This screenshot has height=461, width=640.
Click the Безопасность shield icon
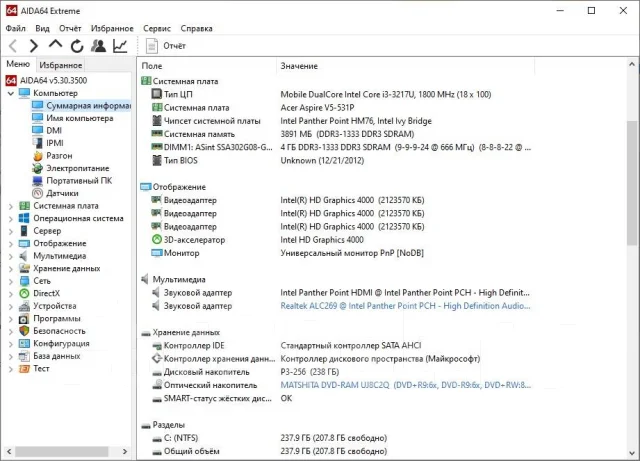[x=24, y=331]
